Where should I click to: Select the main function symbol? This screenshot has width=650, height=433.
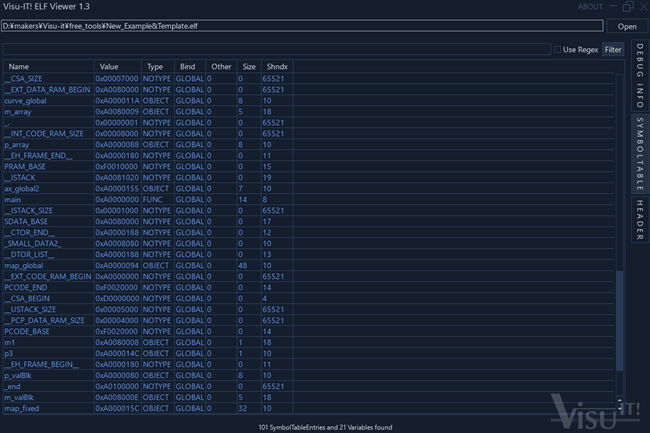(308, 199)
